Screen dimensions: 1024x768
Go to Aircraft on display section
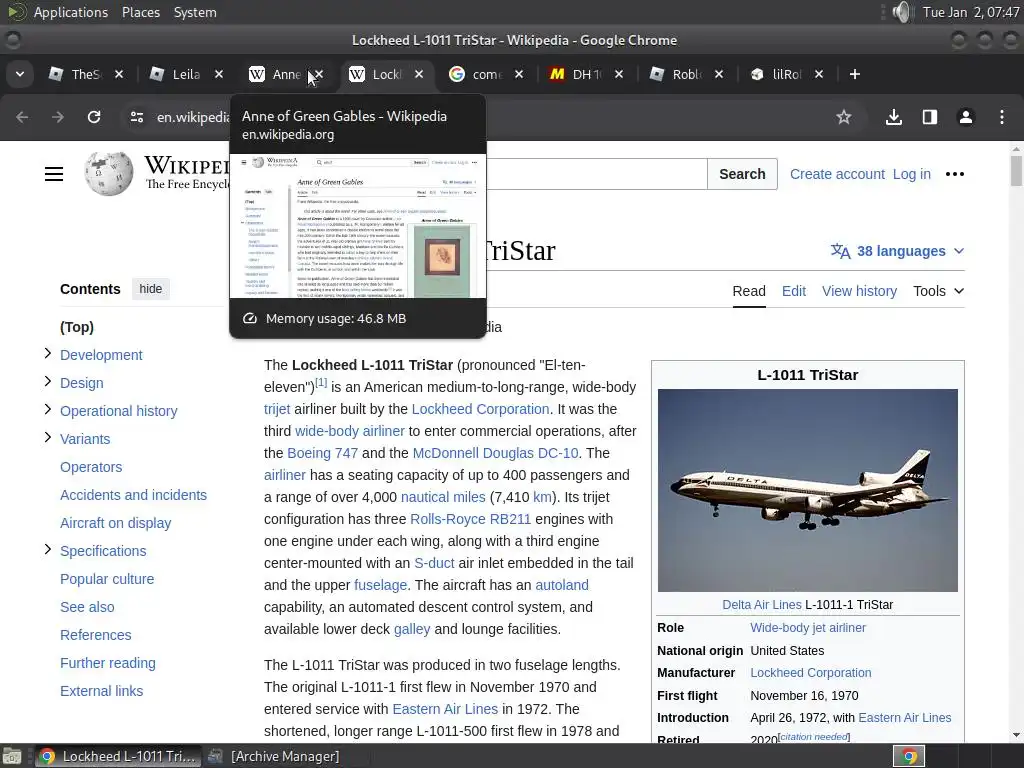(x=116, y=524)
